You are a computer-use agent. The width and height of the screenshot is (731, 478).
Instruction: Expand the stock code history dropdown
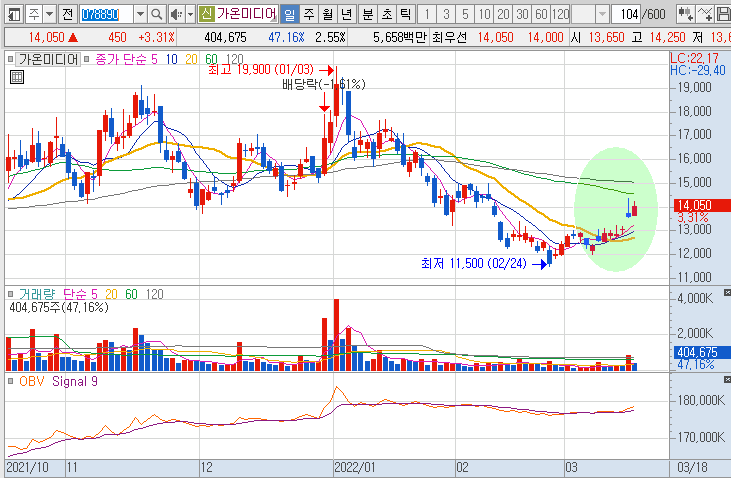(x=140, y=14)
